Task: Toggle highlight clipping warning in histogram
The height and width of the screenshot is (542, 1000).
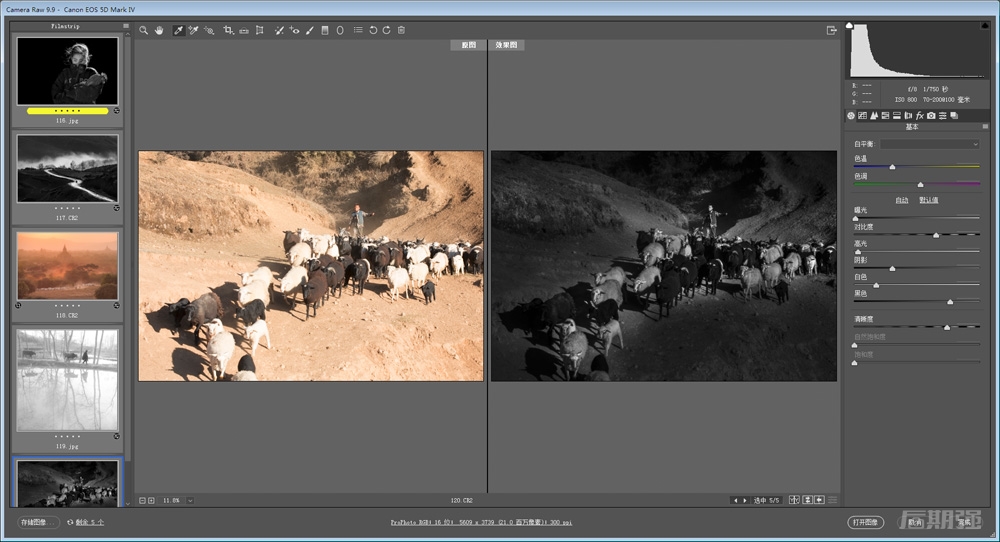Action: pyautogui.click(x=985, y=26)
